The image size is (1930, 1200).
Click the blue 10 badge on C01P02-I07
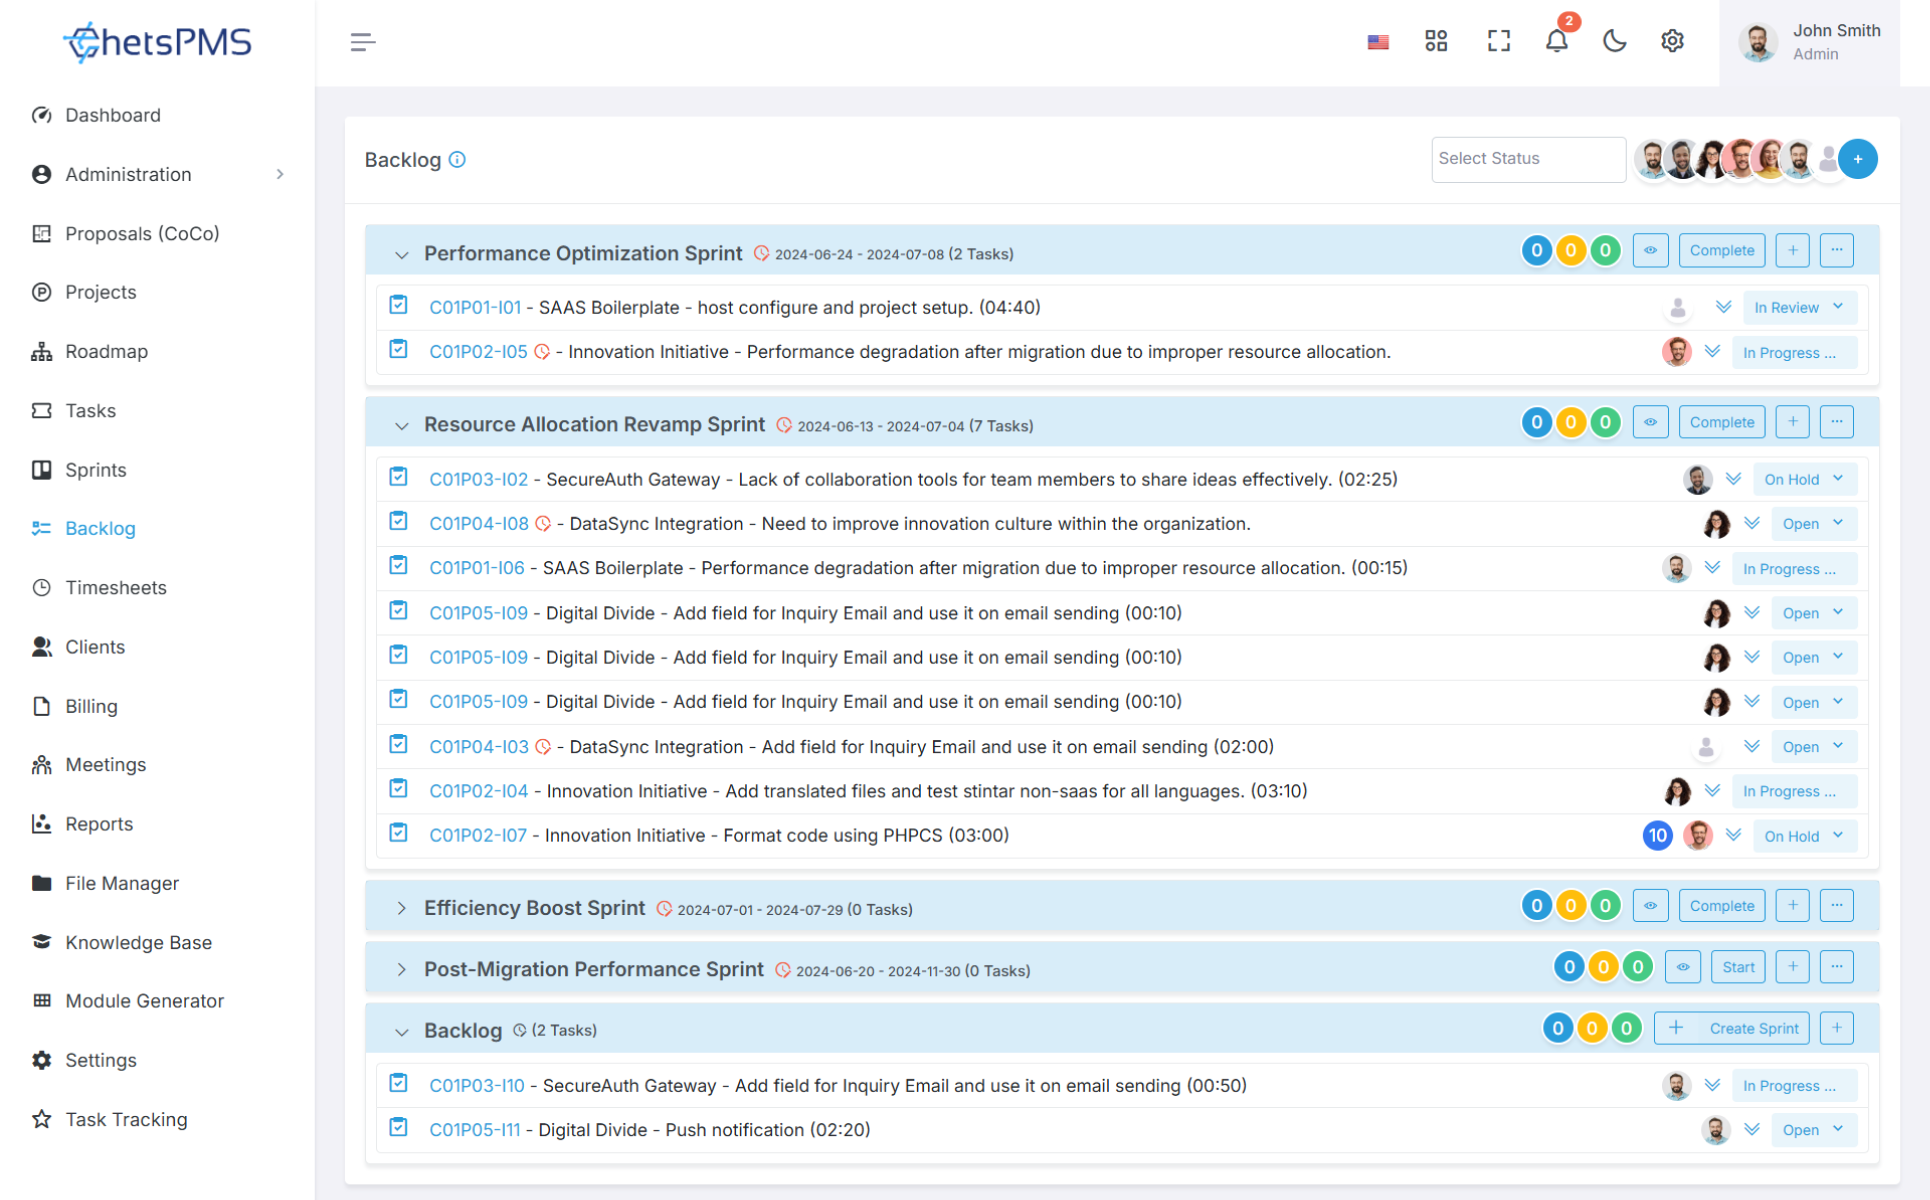[1657, 835]
